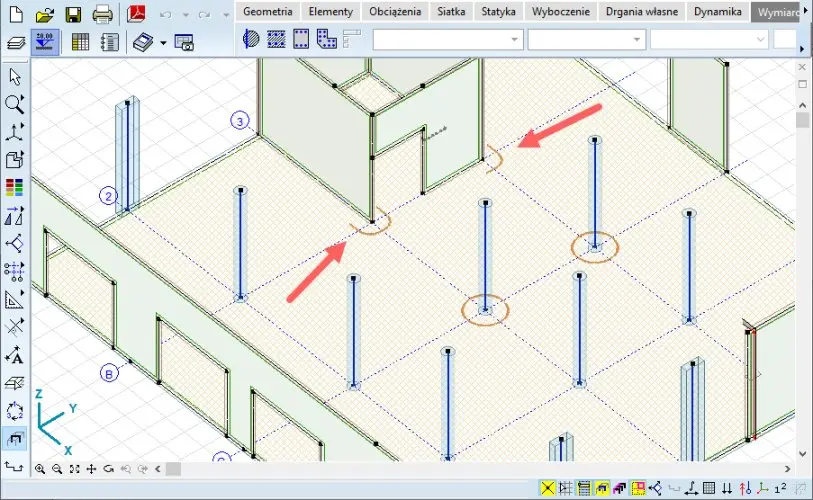
Task: Click the Geometria tab
Action: click(x=268, y=12)
